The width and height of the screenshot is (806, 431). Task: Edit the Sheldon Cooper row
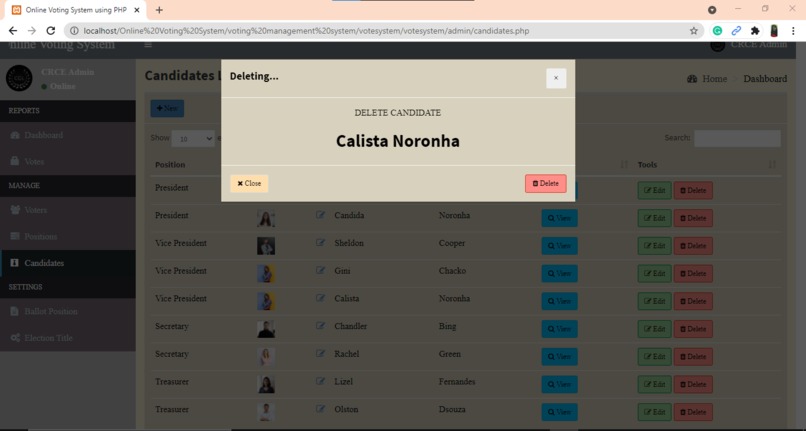(x=654, y=246)
